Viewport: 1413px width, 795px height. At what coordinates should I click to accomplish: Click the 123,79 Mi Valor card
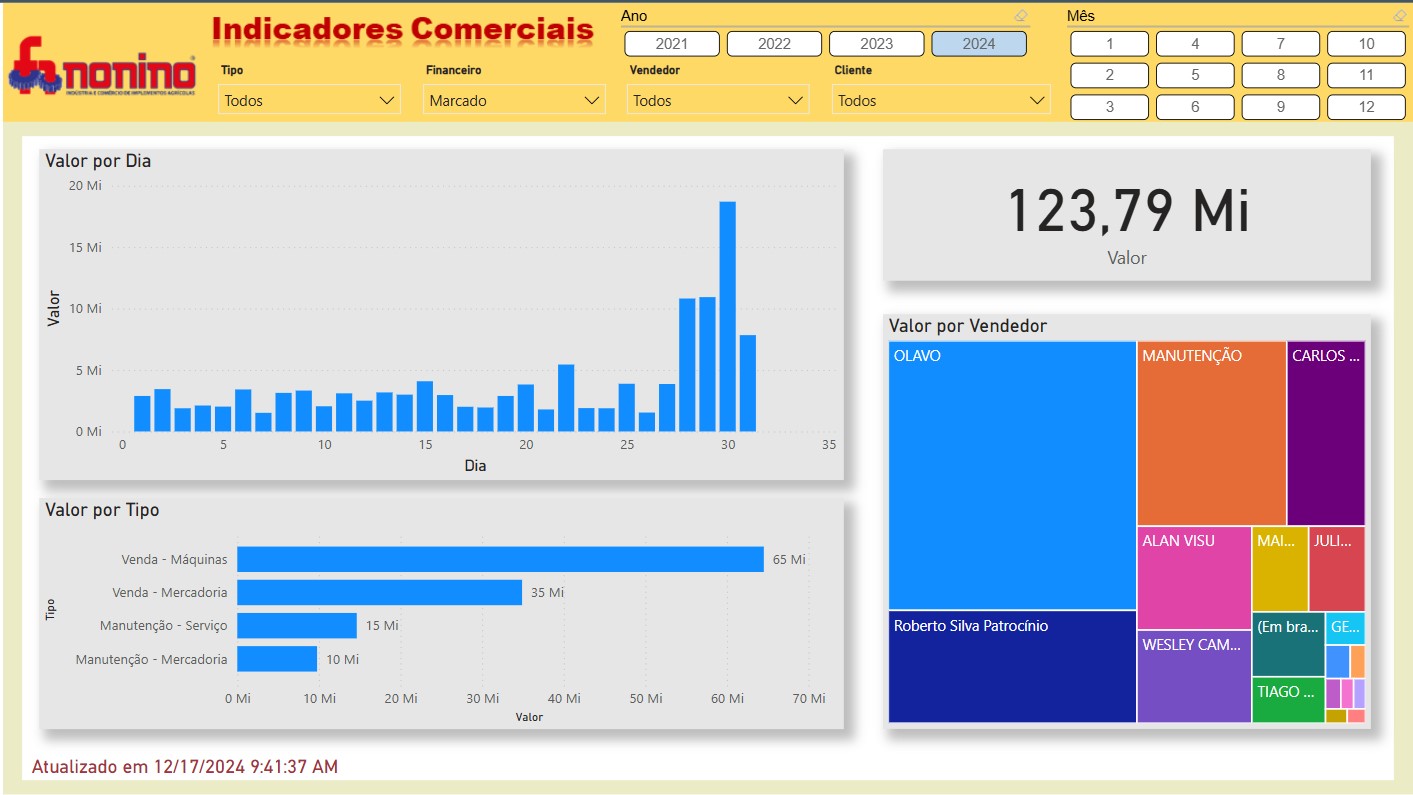tap(1127, 216)
